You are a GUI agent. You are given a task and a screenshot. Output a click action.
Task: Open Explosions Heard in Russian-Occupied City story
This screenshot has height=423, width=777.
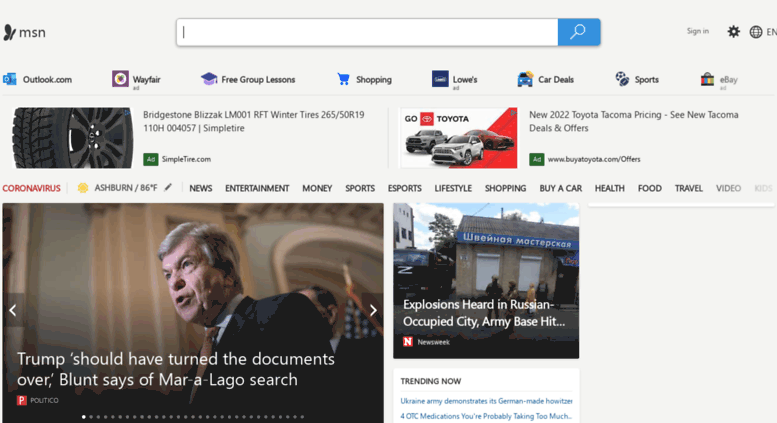point(484,313)
